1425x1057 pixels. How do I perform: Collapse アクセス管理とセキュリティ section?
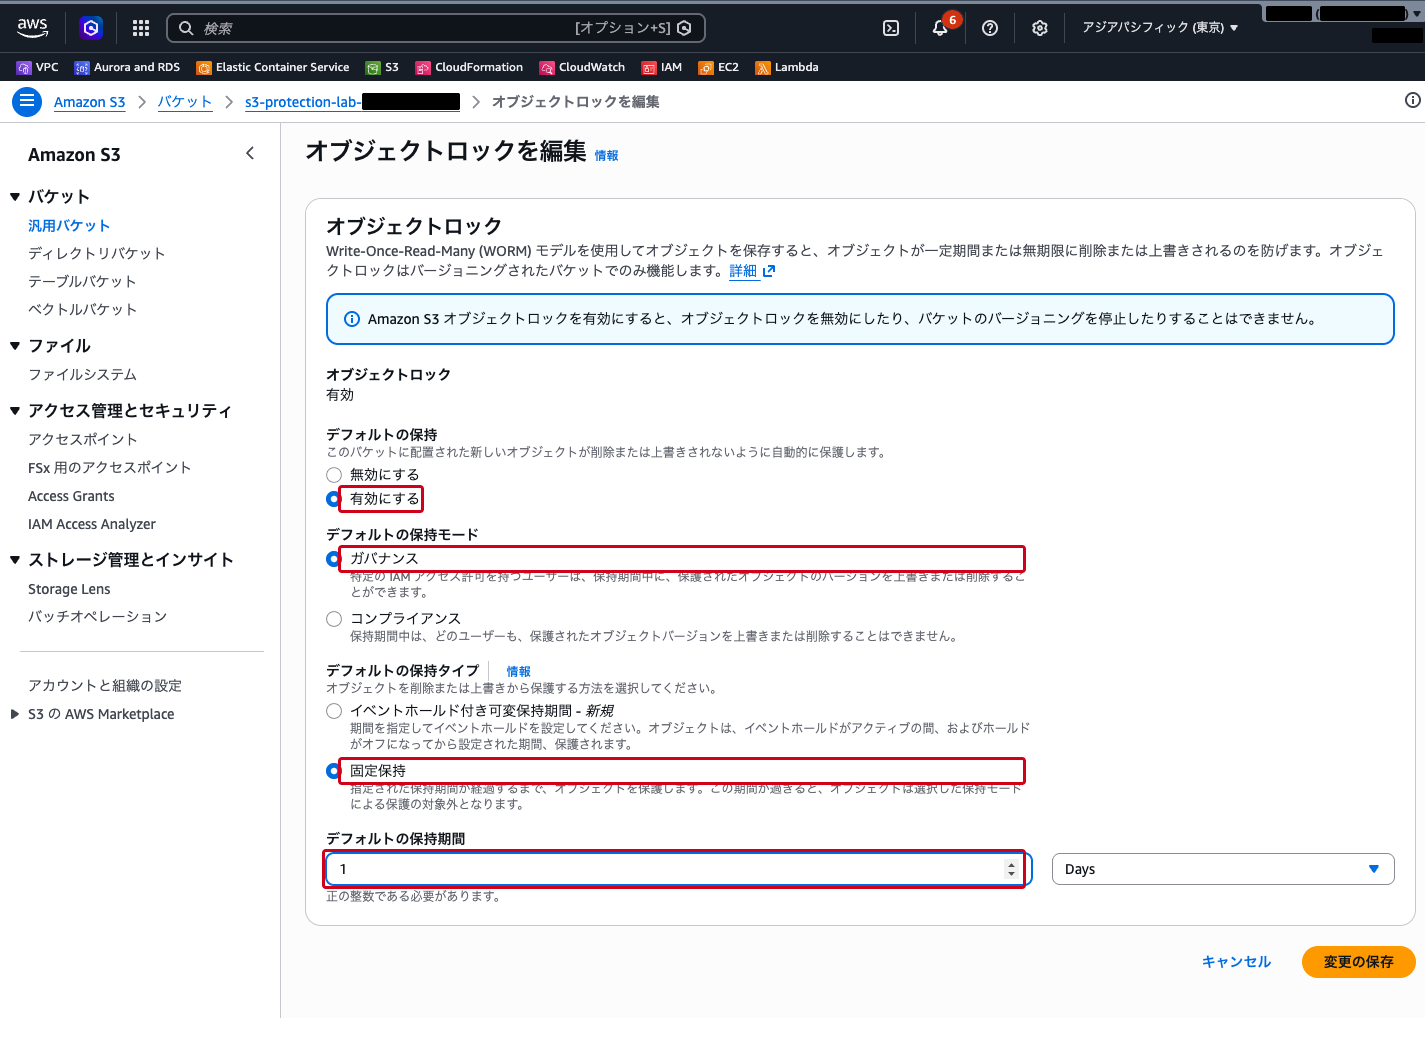coord(15,411)
